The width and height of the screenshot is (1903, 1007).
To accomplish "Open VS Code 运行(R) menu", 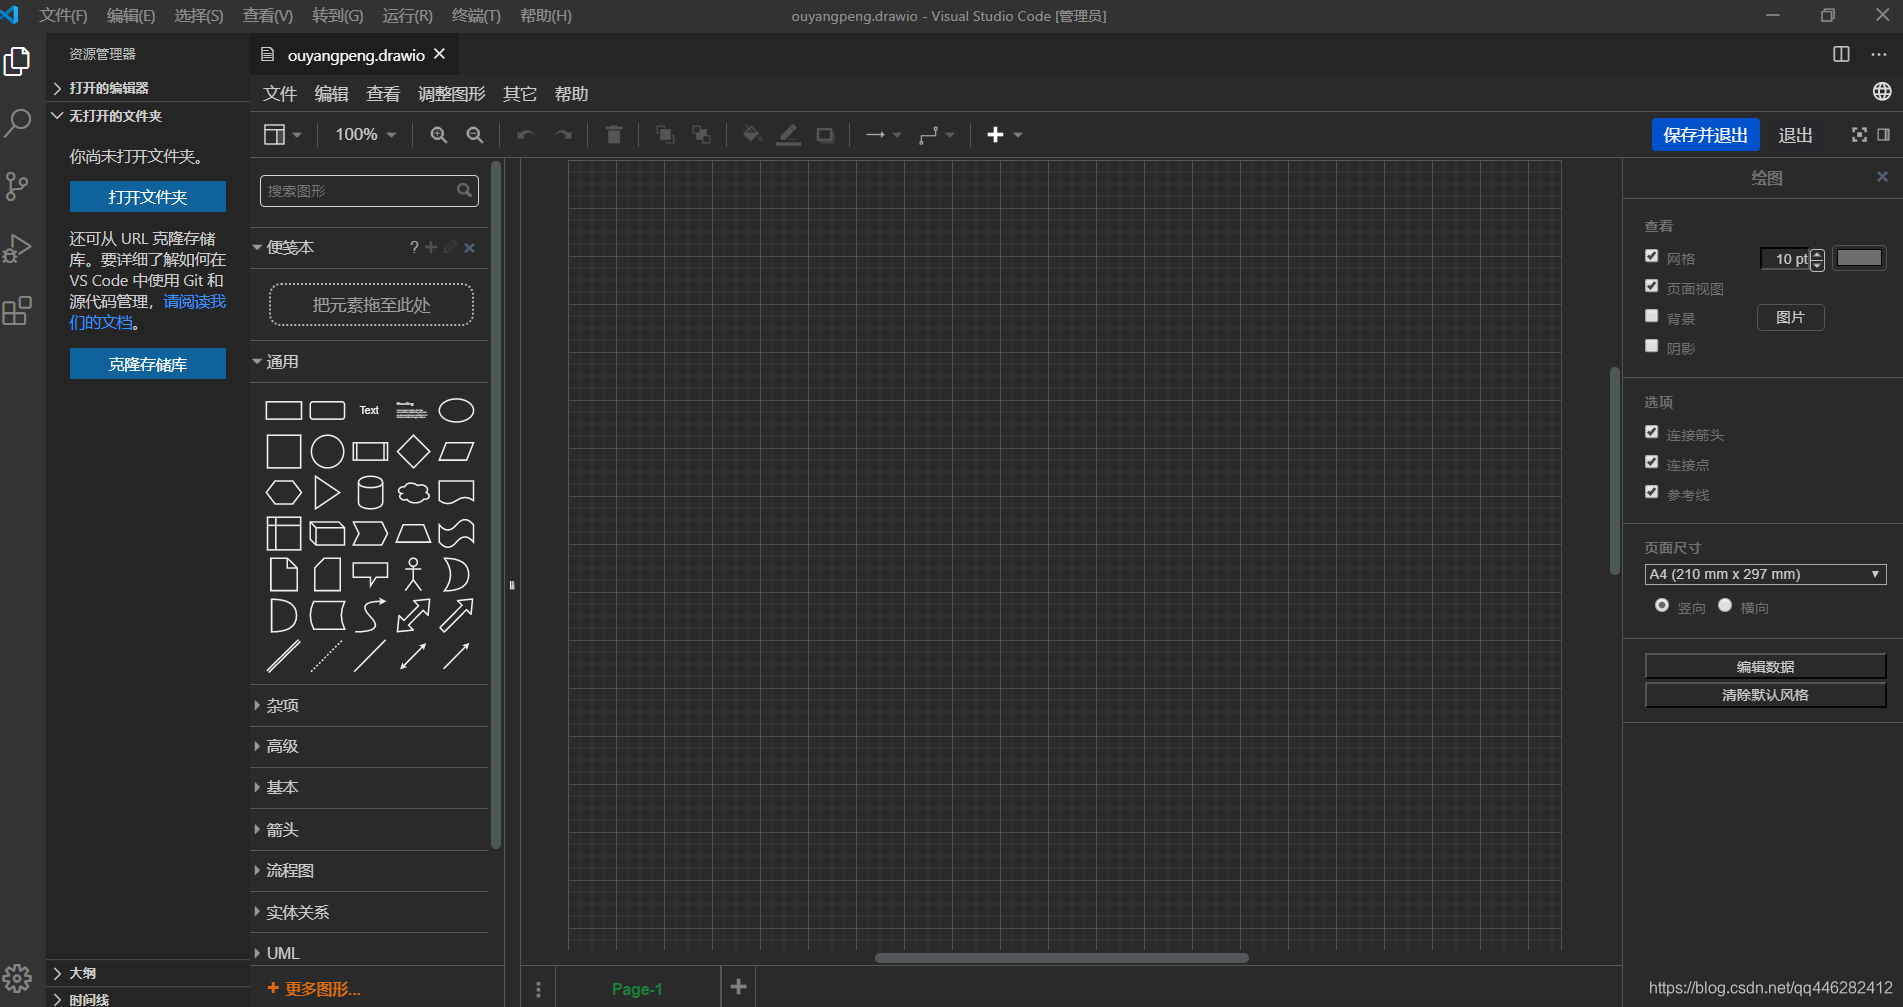I will click(407, 16).
